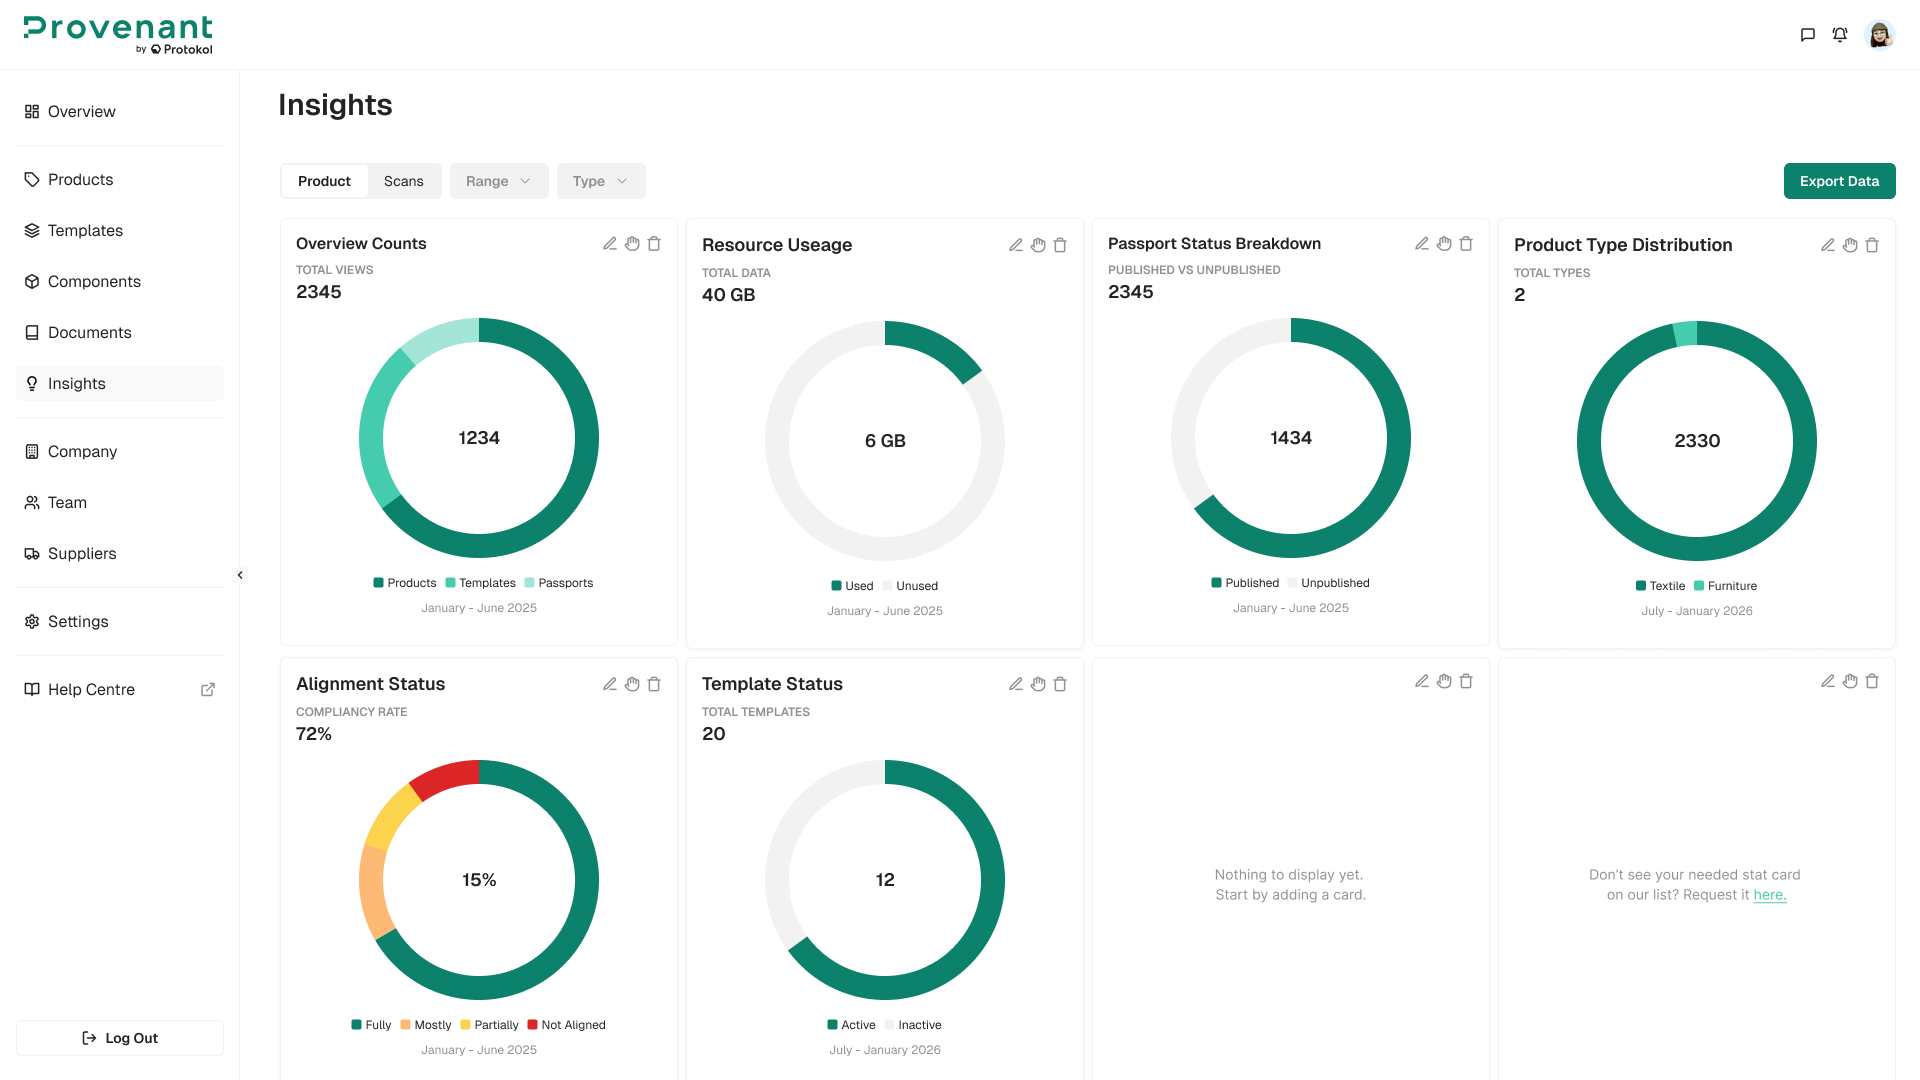Click the Export Data button
The image size is (1920, 1080).
[1840, 181]
